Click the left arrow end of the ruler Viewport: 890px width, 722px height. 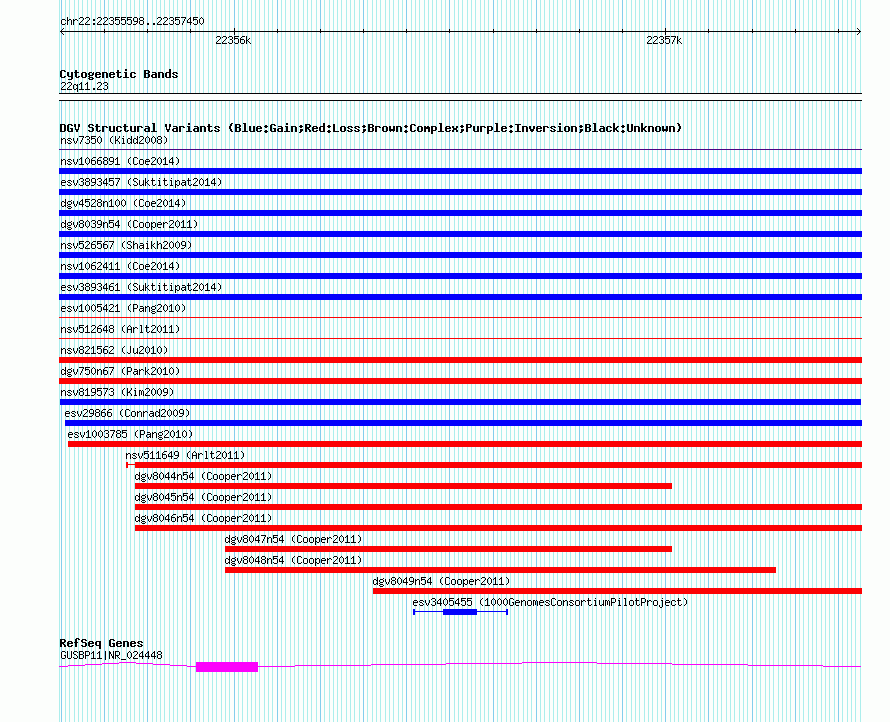click(62, 32)
